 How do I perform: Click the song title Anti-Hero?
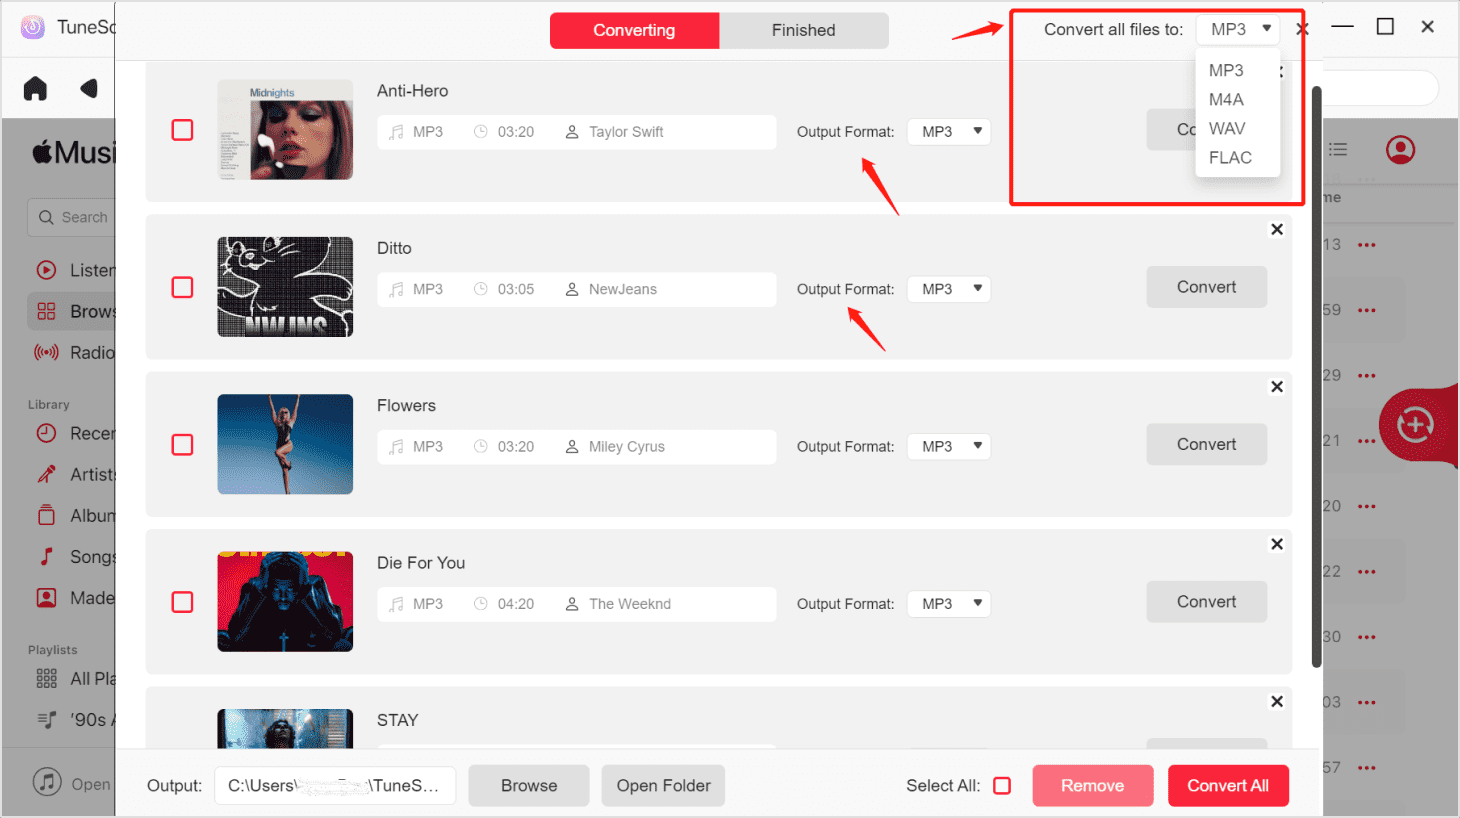[x=412, y=91]
